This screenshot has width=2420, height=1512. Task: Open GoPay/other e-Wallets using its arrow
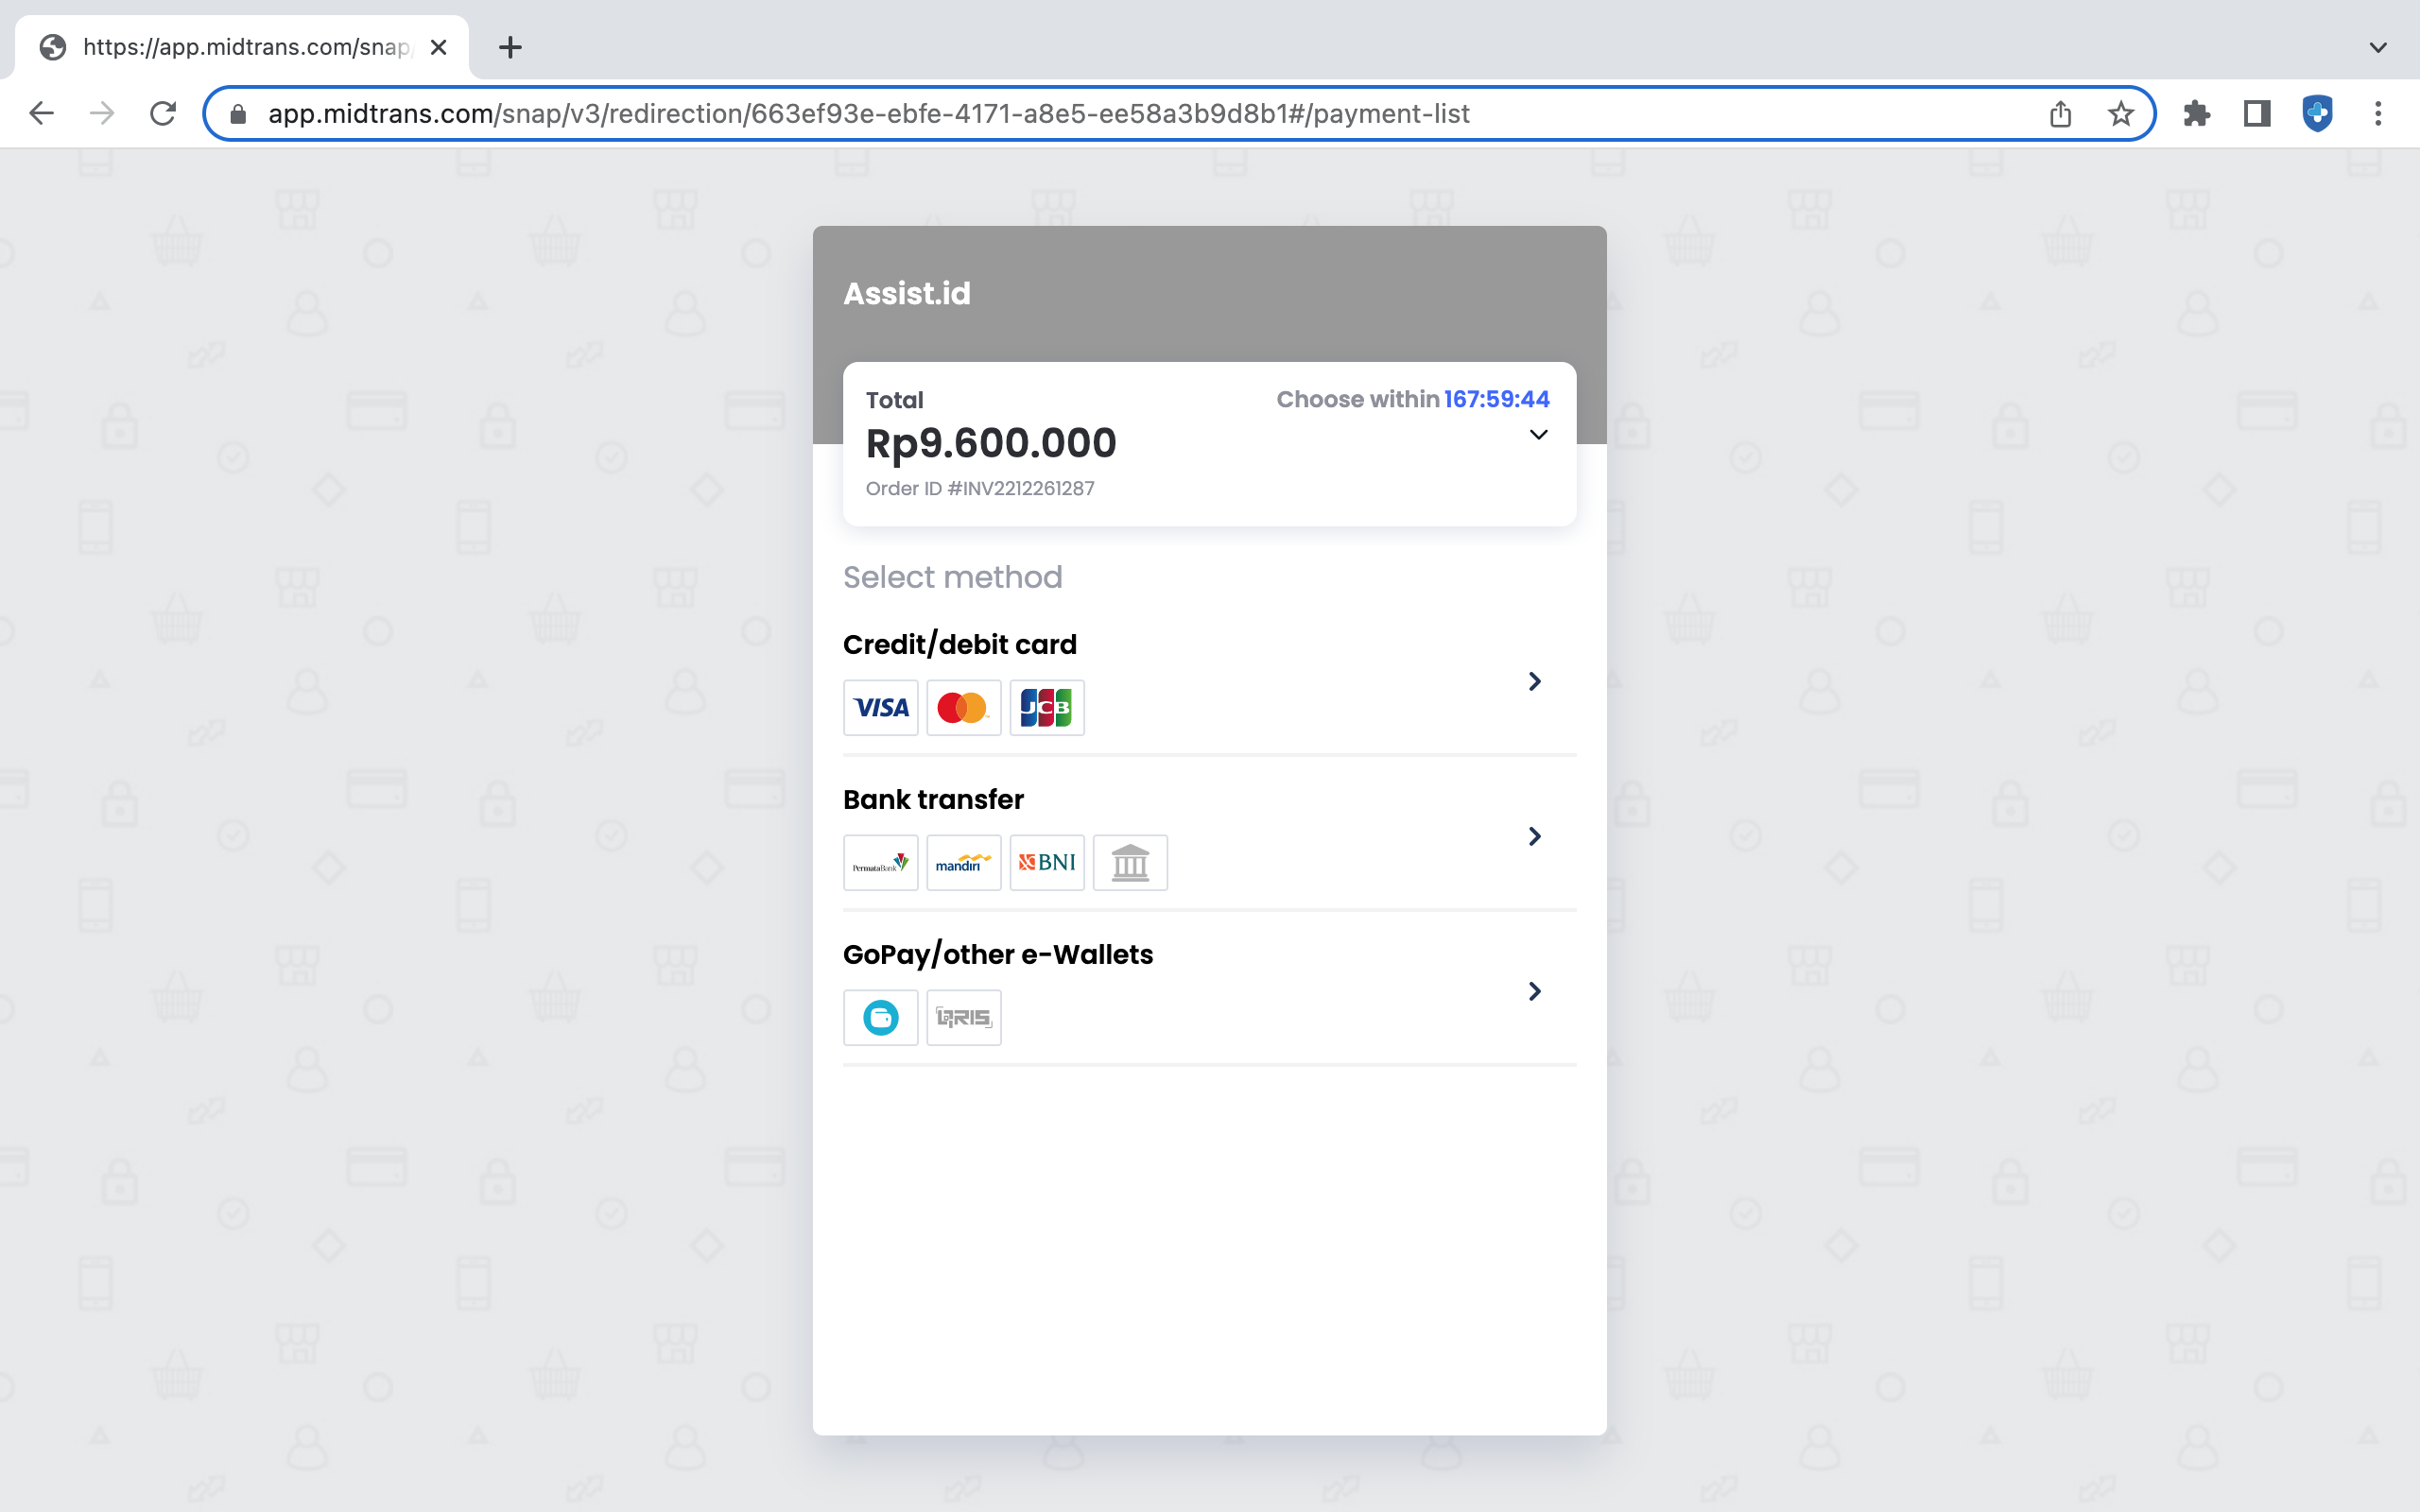pyautogui.click(x=1534, y=992)
